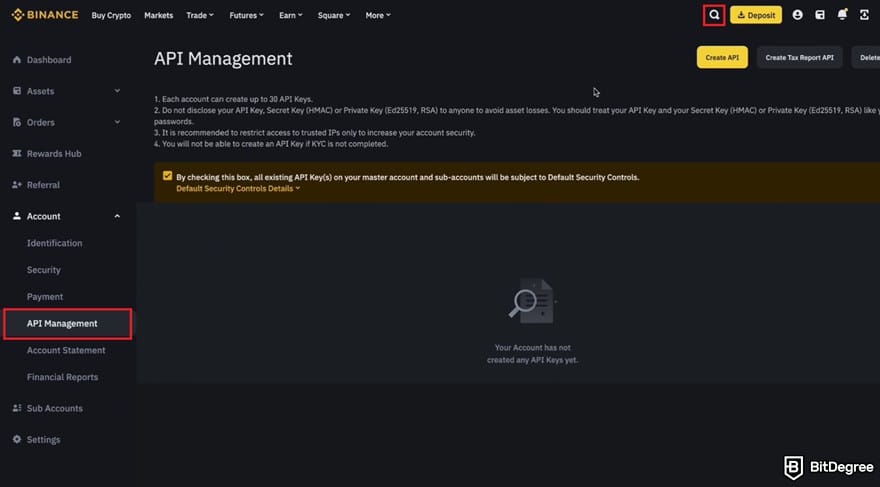Image resolution: width=880 pixels, height=487 pixels.
Task: Go to Buy Crypto
Action: tap(111, 15)
